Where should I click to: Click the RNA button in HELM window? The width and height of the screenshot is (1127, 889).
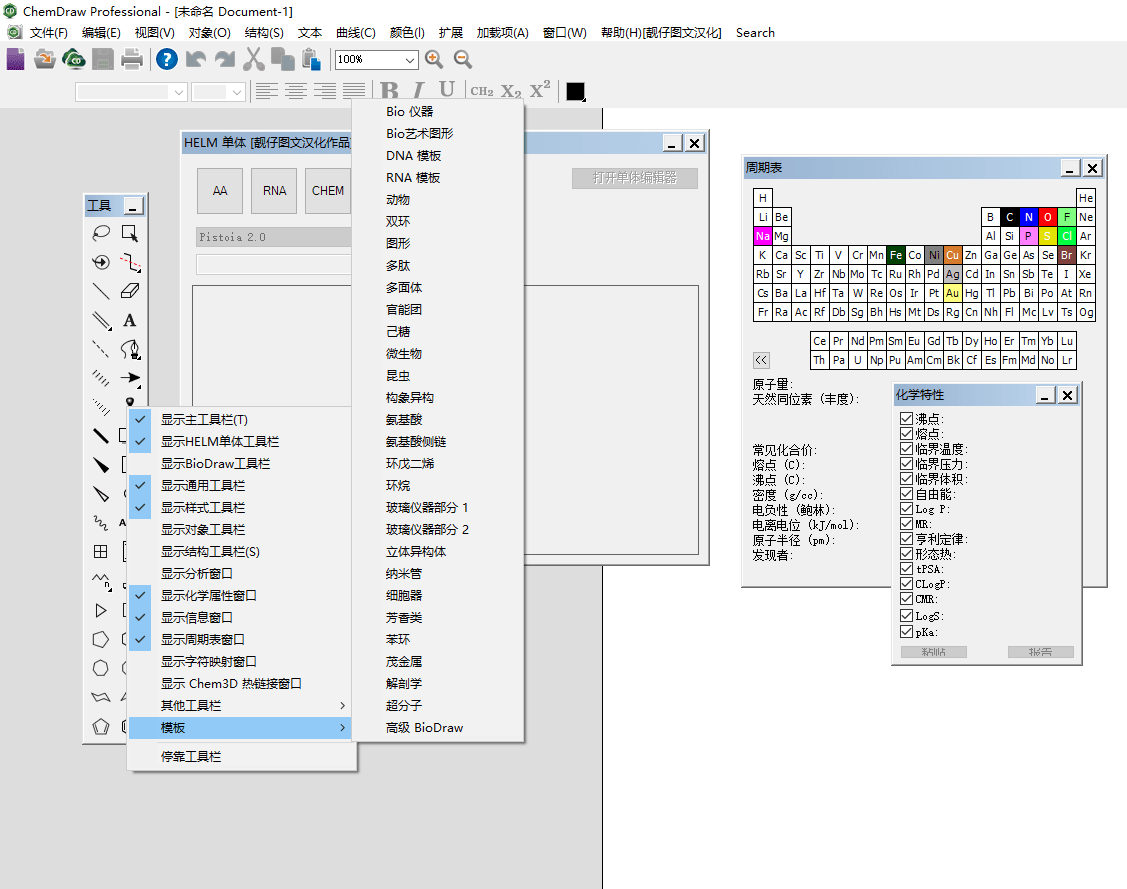[x=274, y=190]
